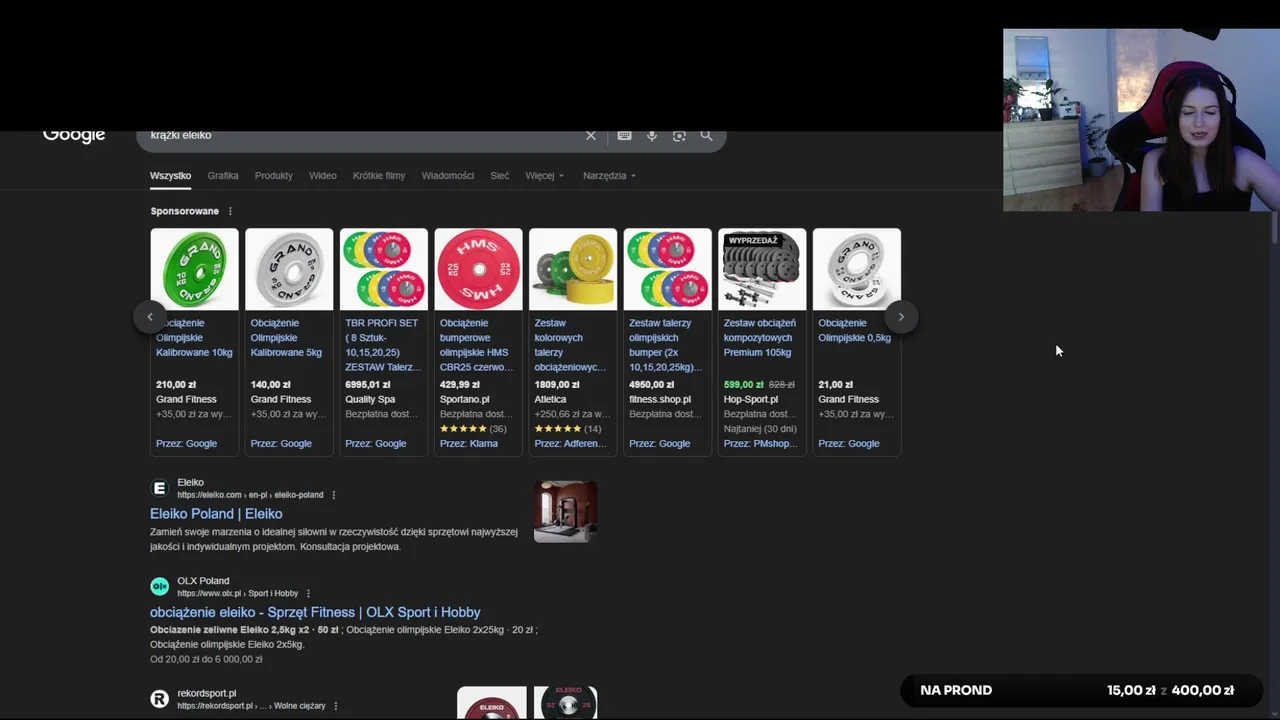Open Obciążenie Olimpijskie Kalibrowane 5kg link
The image size is (1280, 720).
tap(286, 338)
